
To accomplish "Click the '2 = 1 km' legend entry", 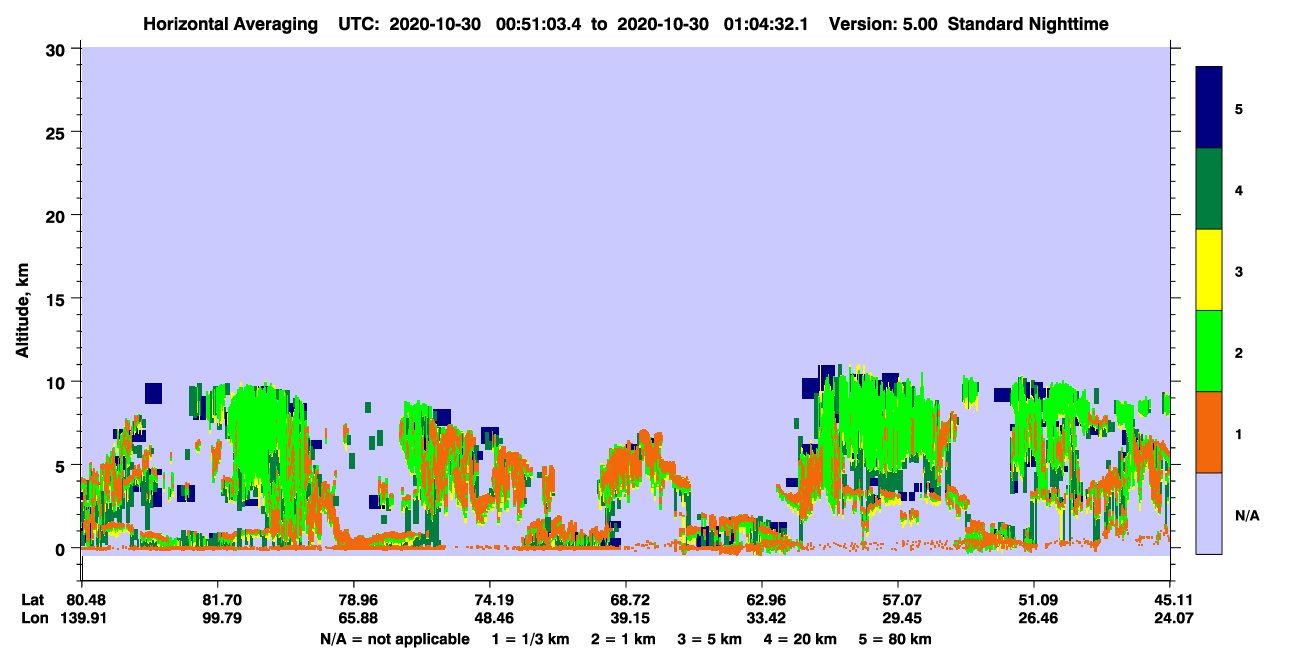I will pyautogui.click(x=622, y=639).
